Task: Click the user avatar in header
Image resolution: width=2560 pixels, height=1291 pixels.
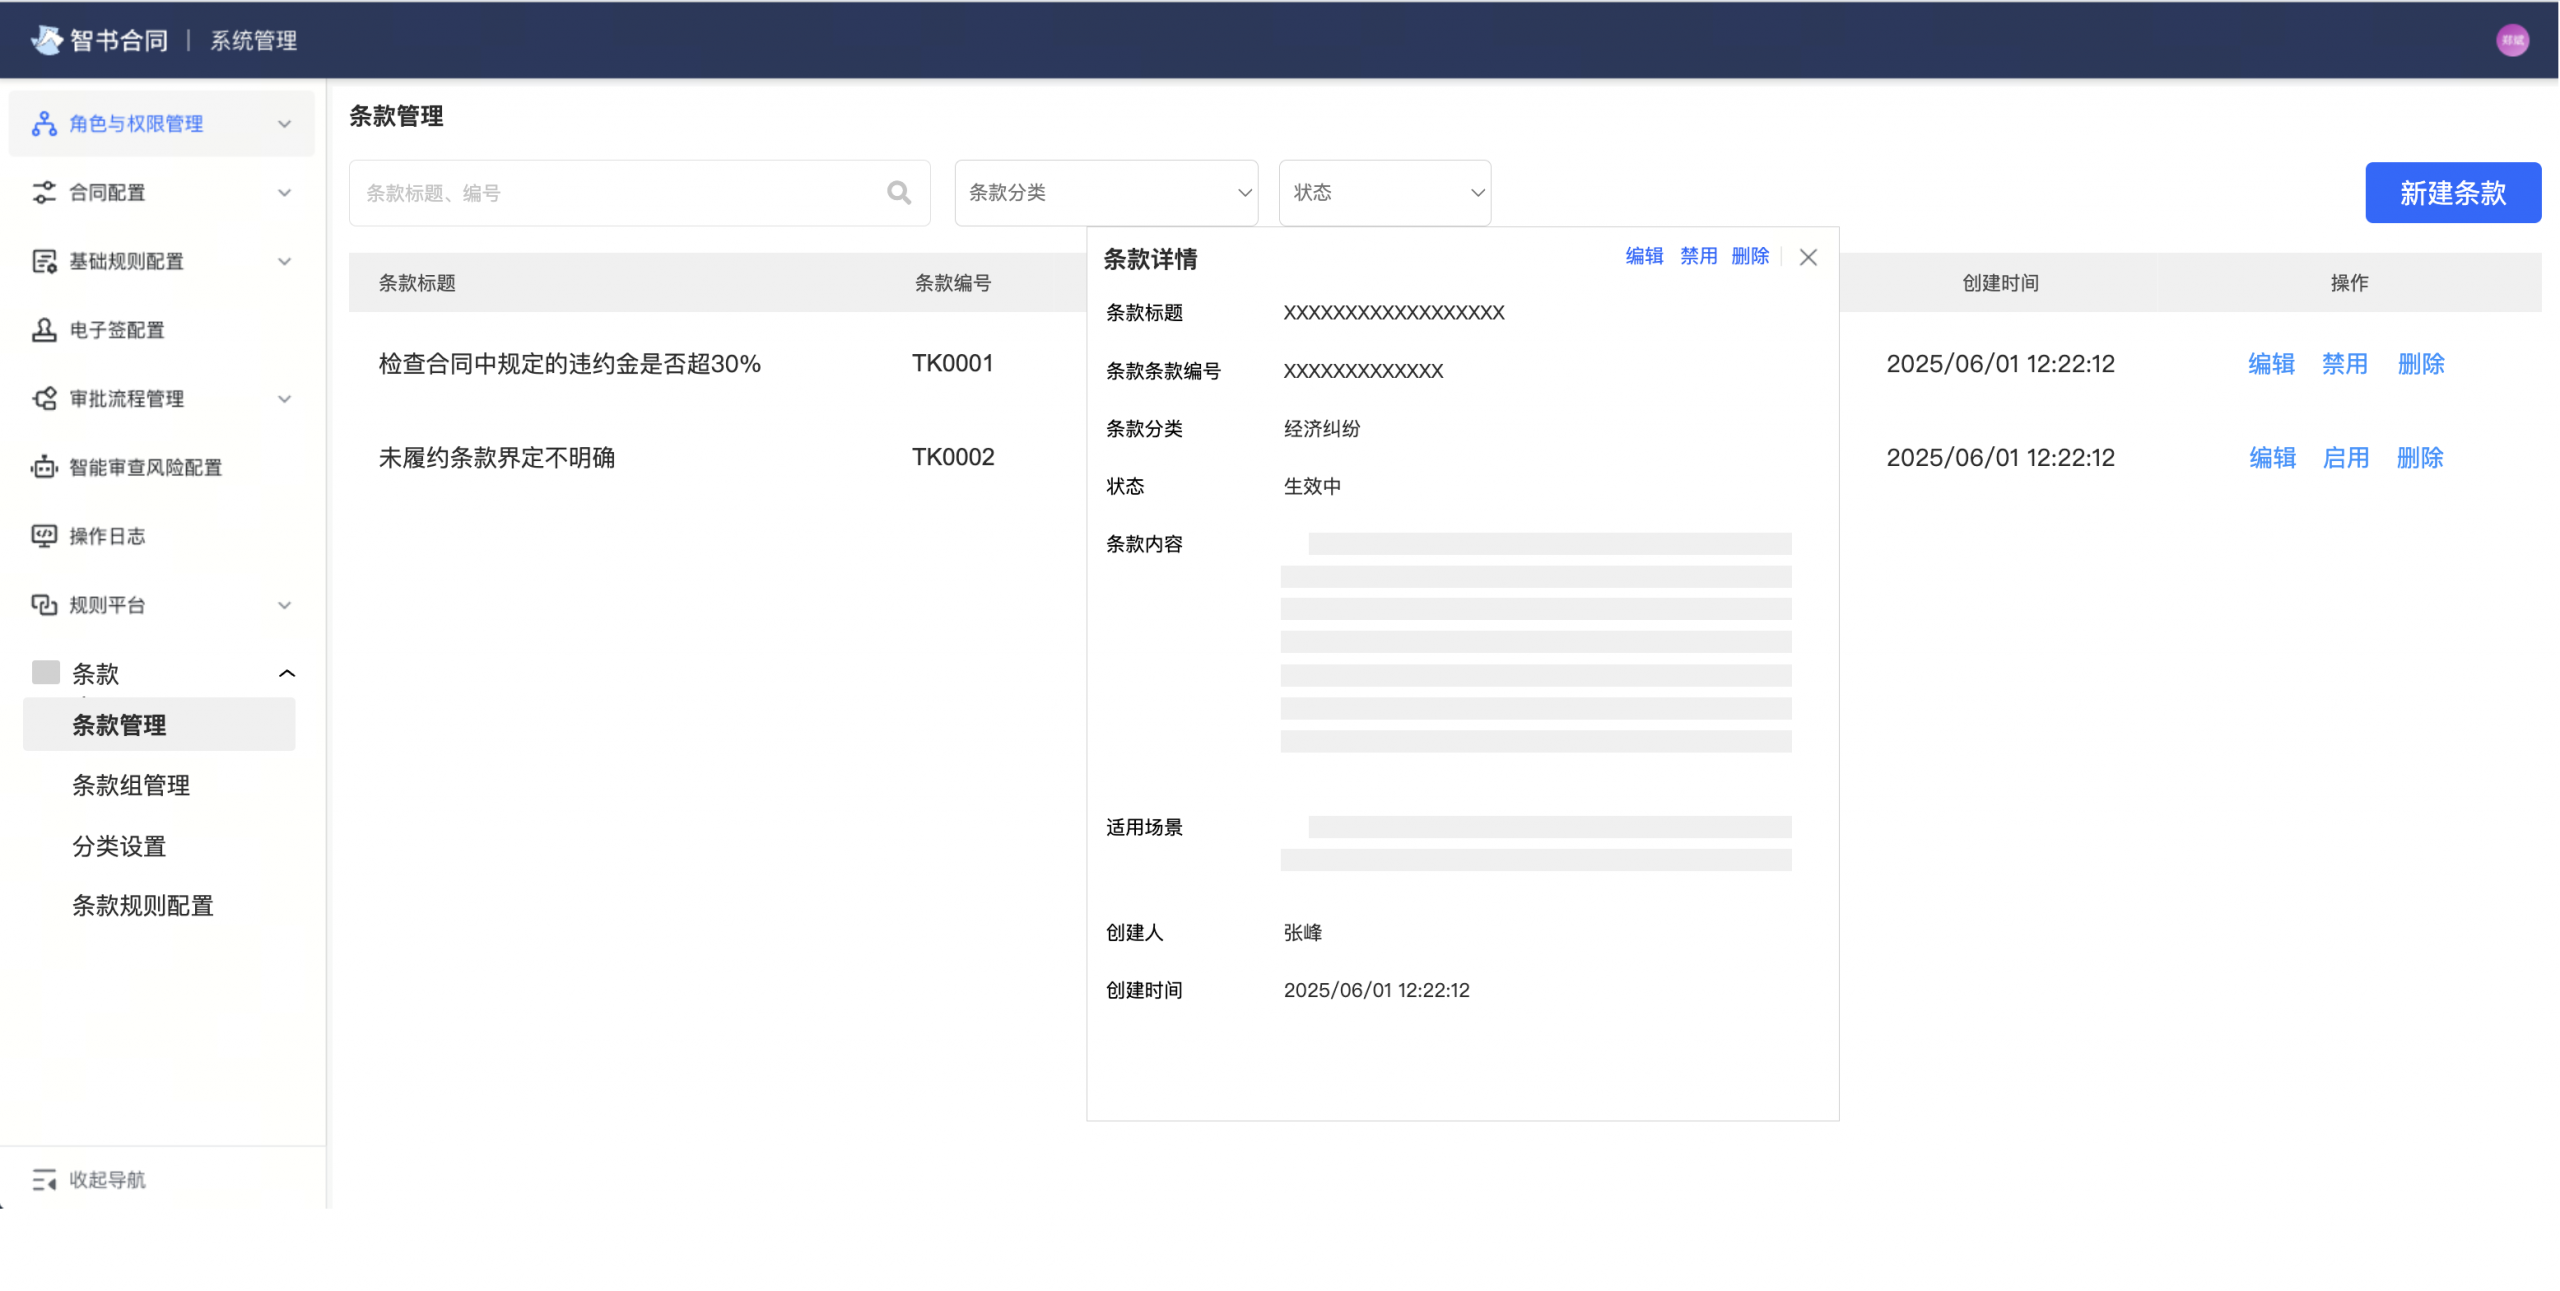Action: 2511,41
